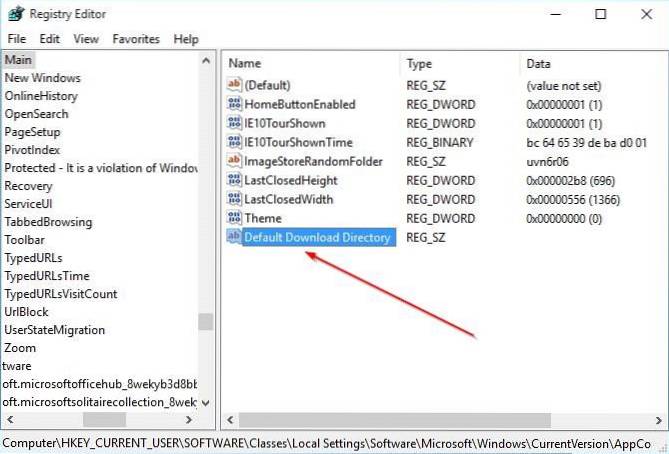
Task: Click the LastClosedHeight DWORD icon
Action: pos(235,181)
